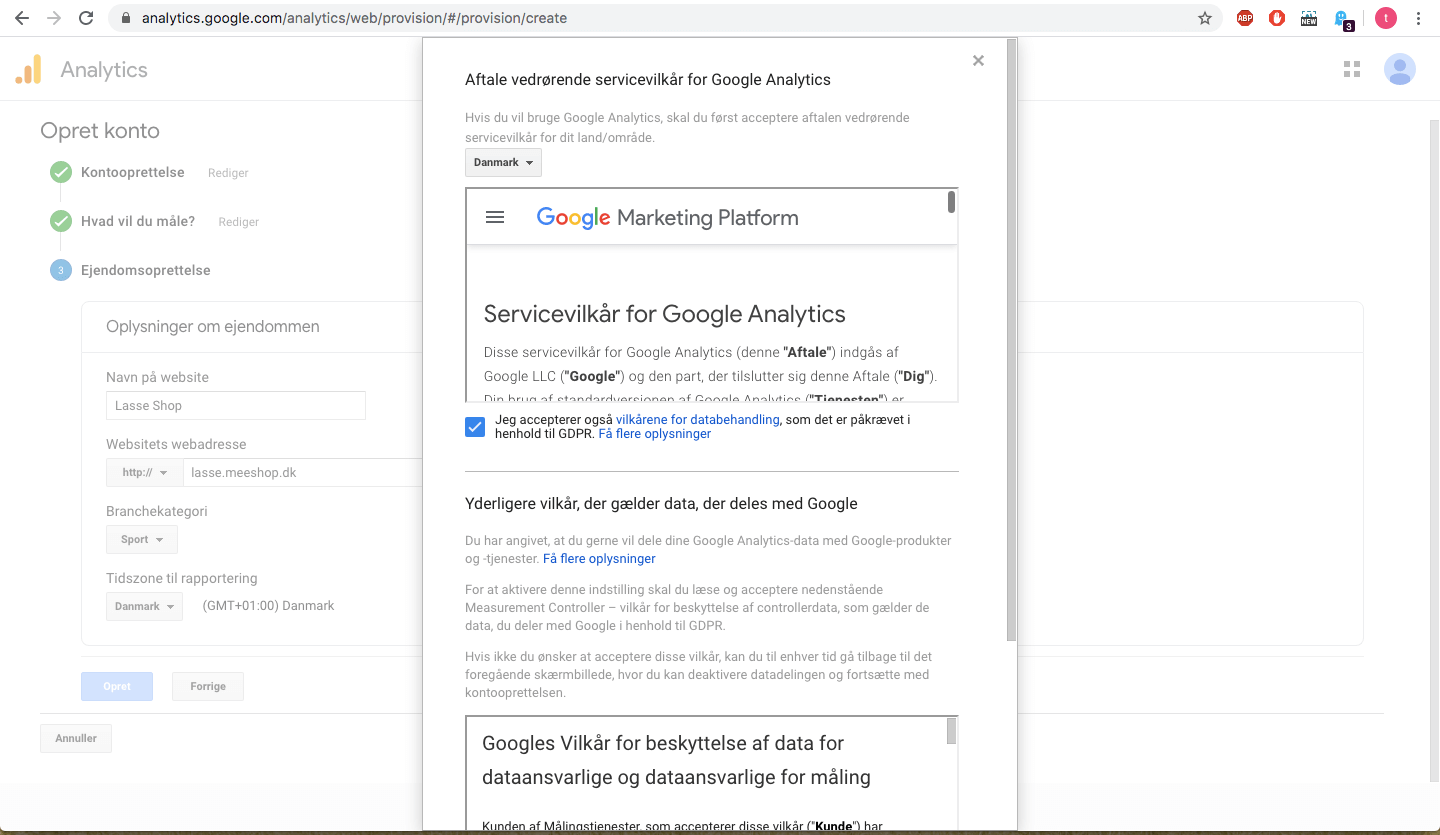The image size is (1440, 835).
Task: Click the browser forward arrow
Action: (x=53, y=18)
